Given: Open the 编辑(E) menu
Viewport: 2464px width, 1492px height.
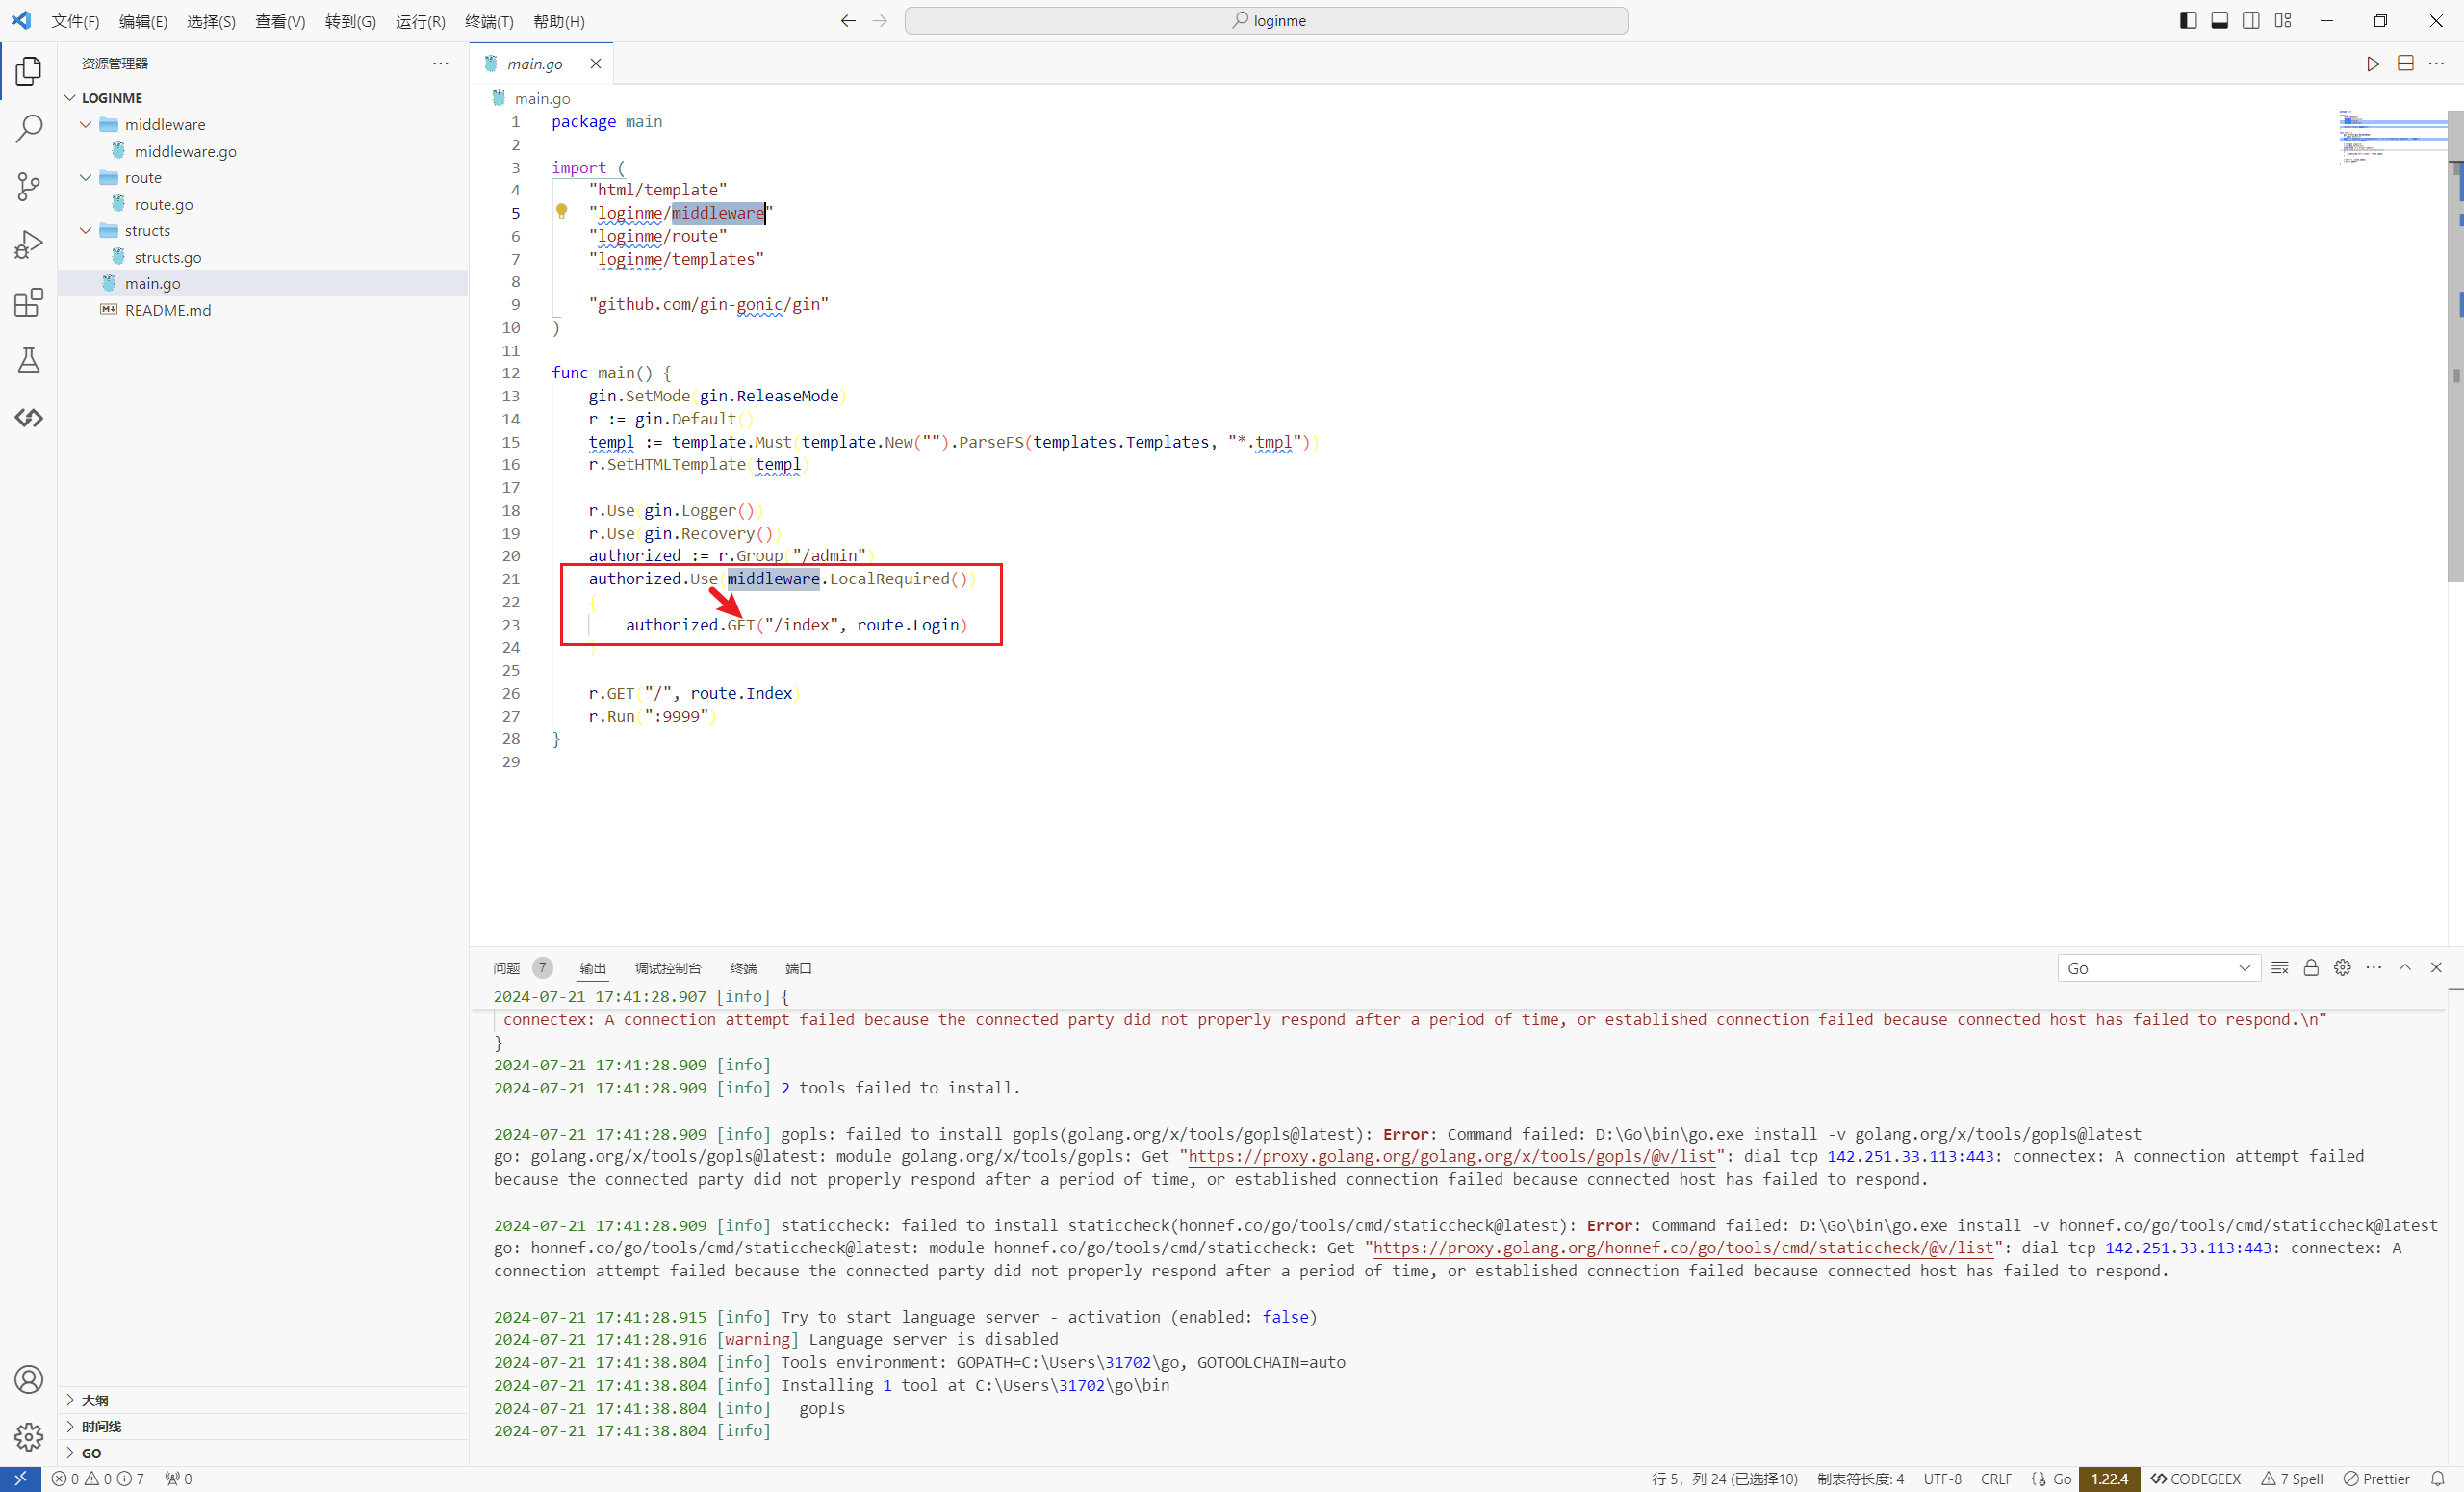Looking at the screenshot, I should [143, 21].
